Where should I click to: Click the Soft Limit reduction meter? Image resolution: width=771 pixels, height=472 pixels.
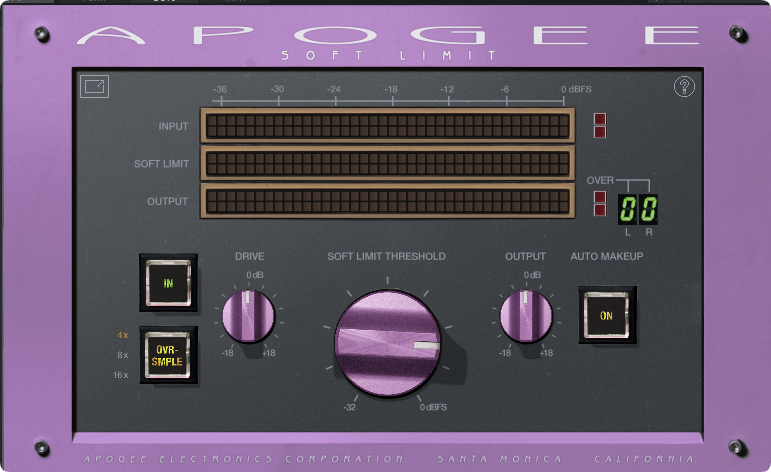coord(387,163)
